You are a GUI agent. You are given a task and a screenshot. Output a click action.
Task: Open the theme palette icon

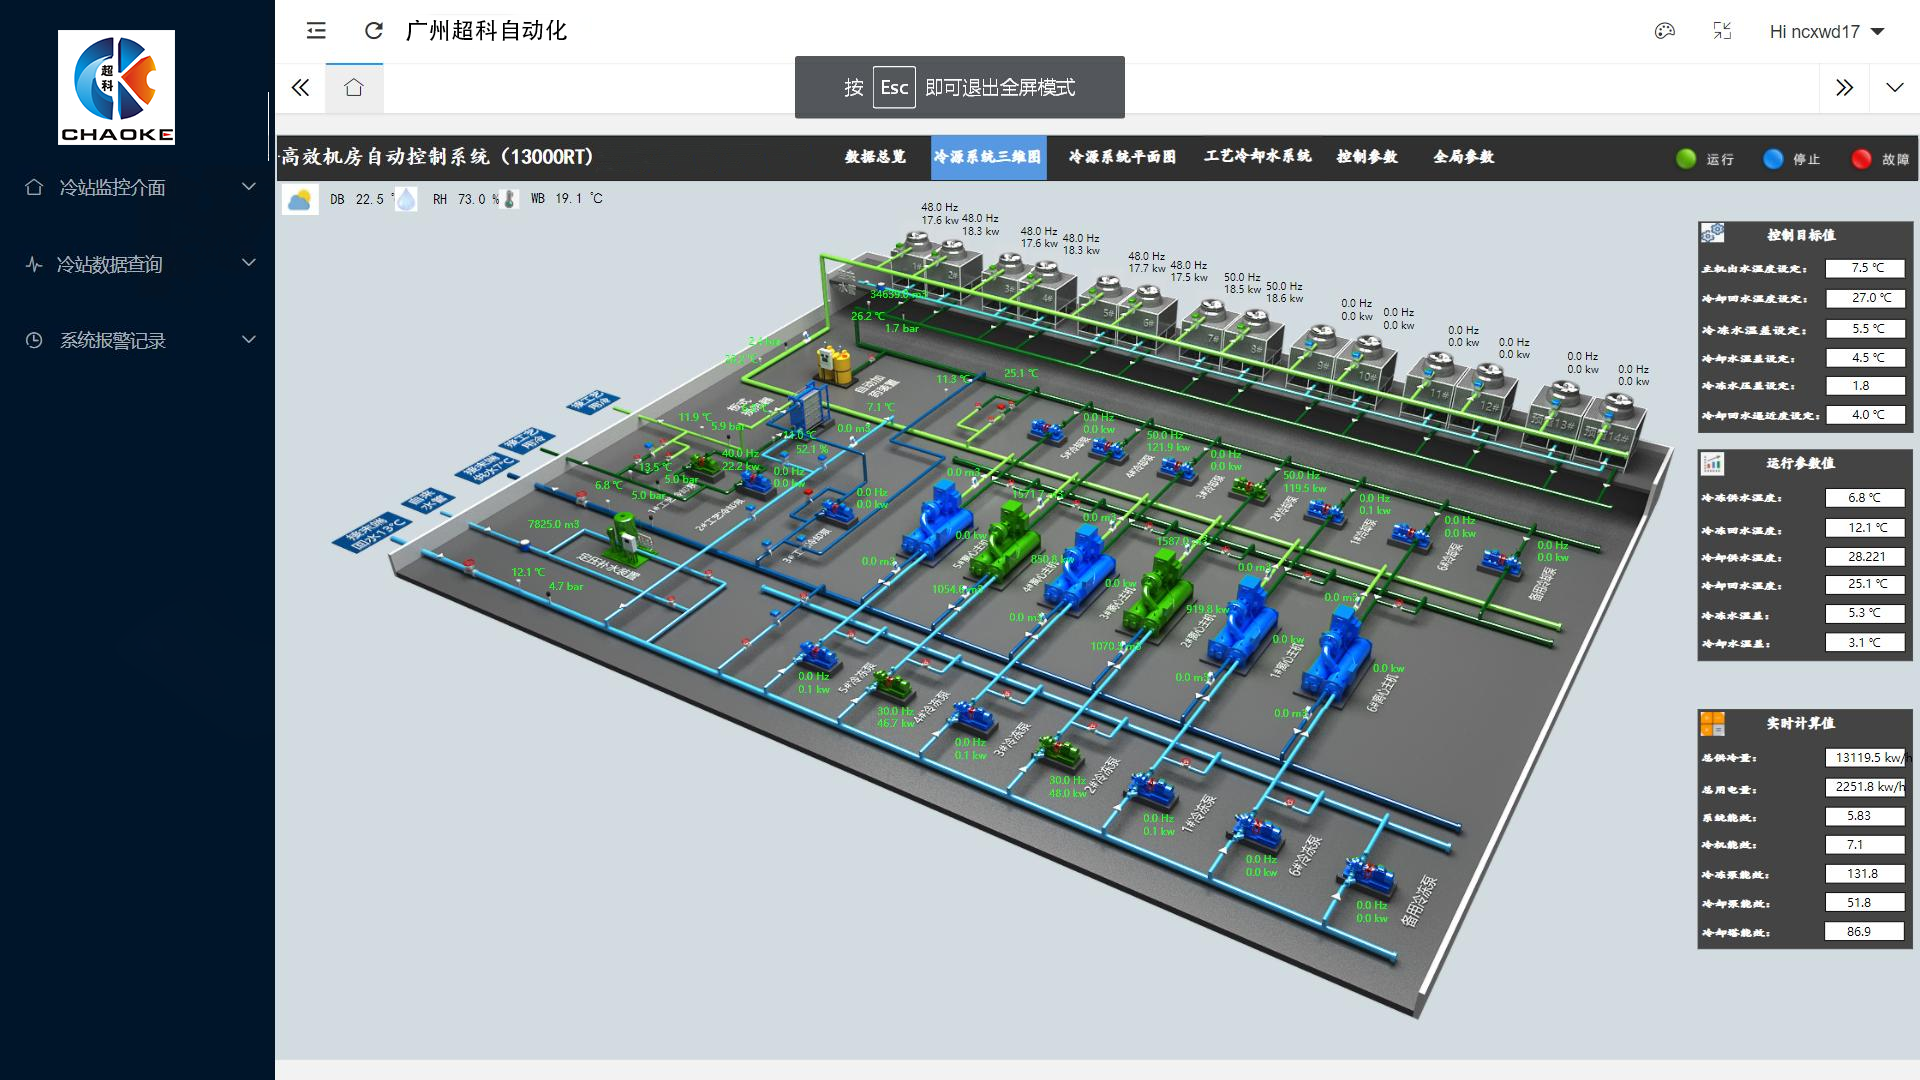pos(1664,31)
